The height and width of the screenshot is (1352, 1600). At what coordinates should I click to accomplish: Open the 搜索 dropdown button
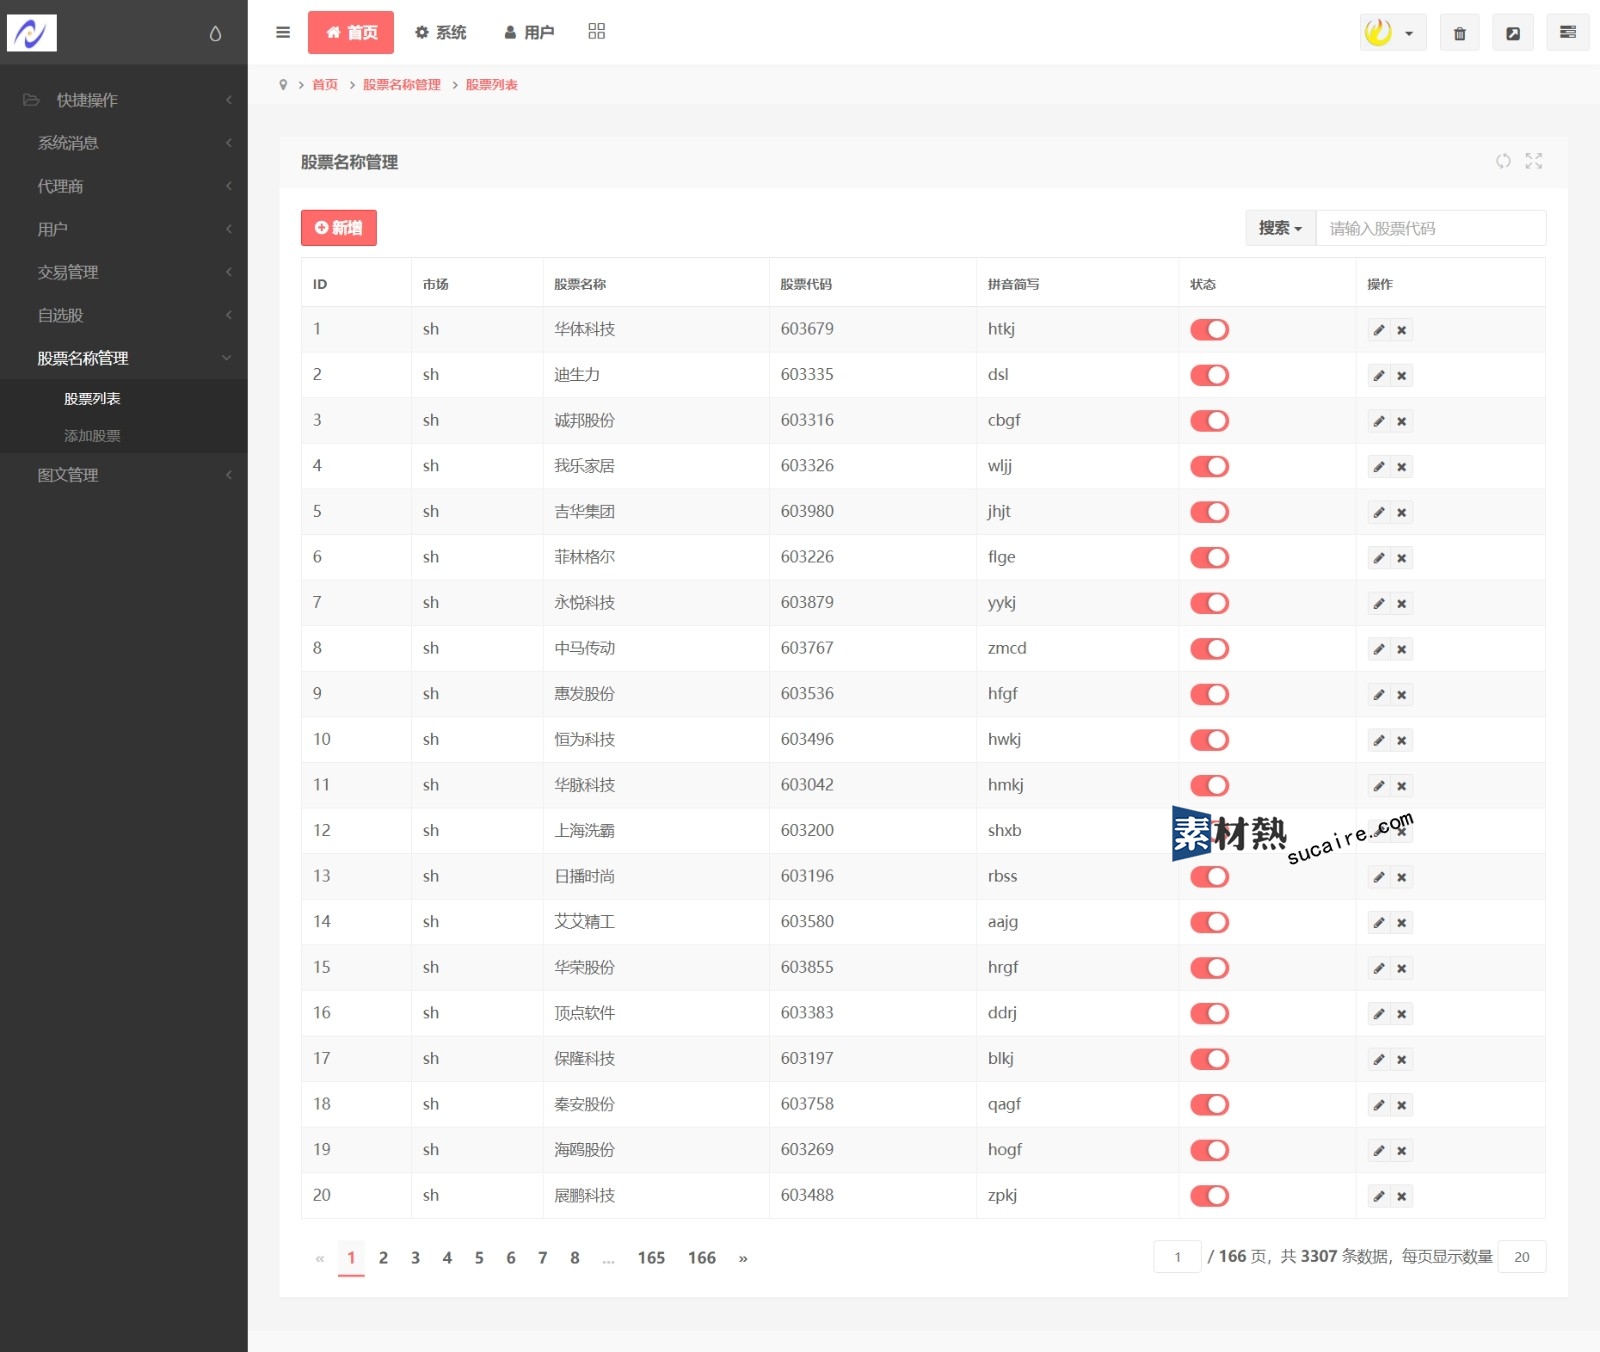click(x=1280, y=228)
